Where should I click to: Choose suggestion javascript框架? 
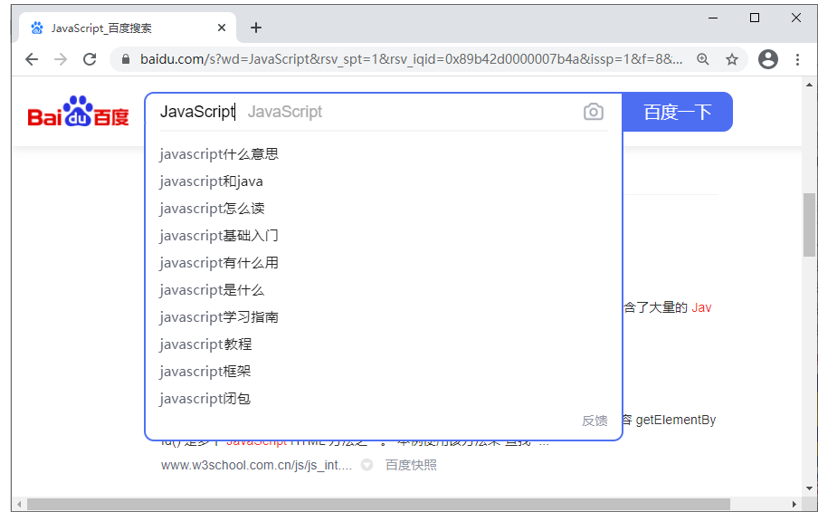205,372
